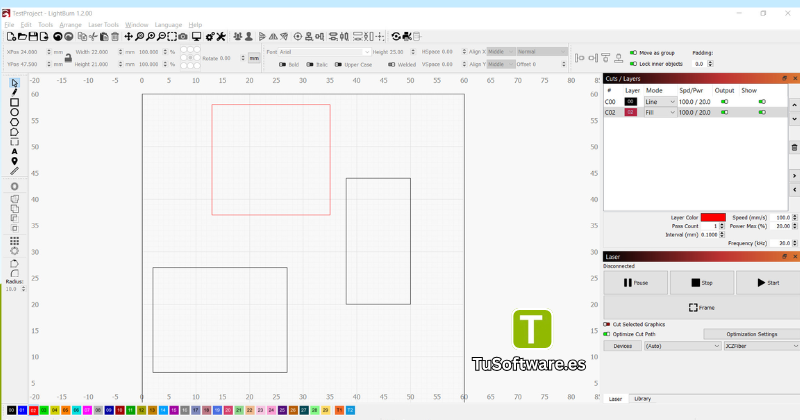
Task: Click the Stop button
Action: click(702, 283)
